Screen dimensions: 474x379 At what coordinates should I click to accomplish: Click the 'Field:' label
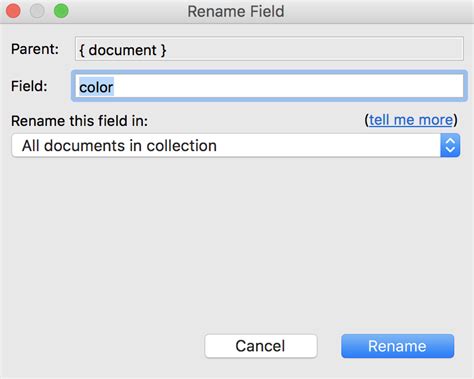[x=29, y=86]
